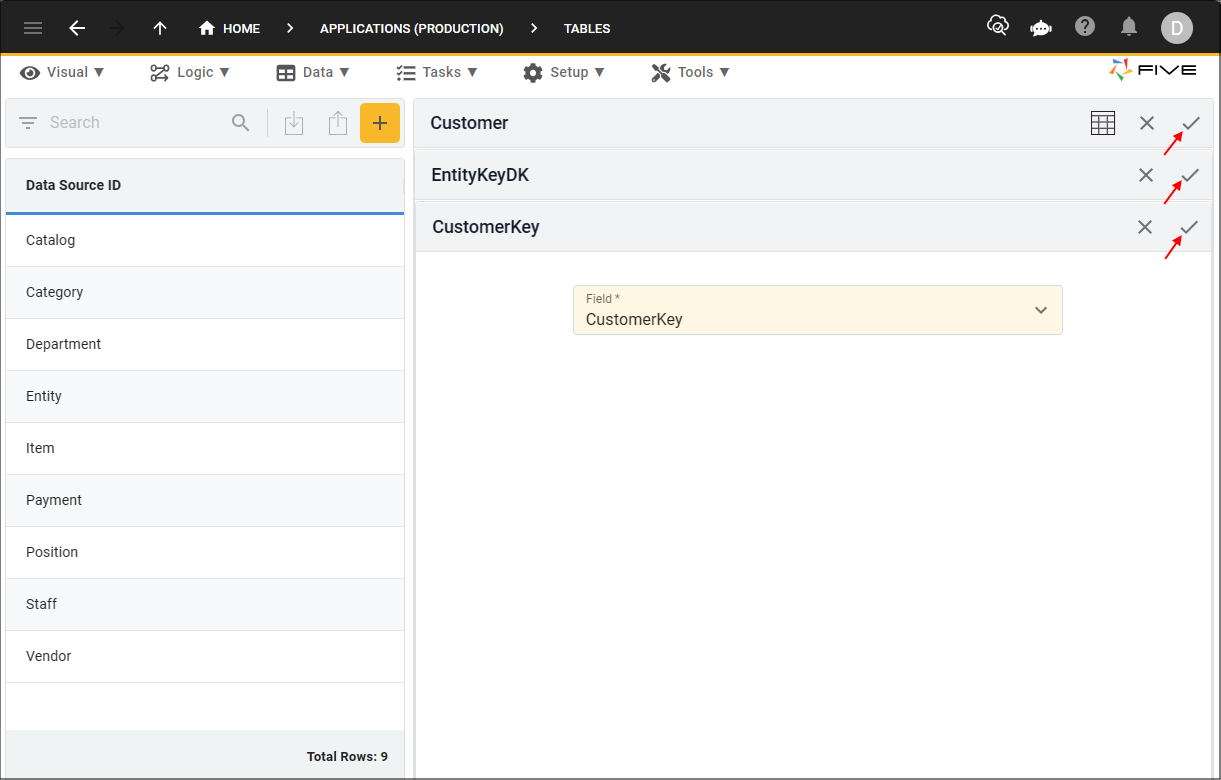The image size is (1221, 780).
Task: Select the Department table row
Action: click(205, 344)
